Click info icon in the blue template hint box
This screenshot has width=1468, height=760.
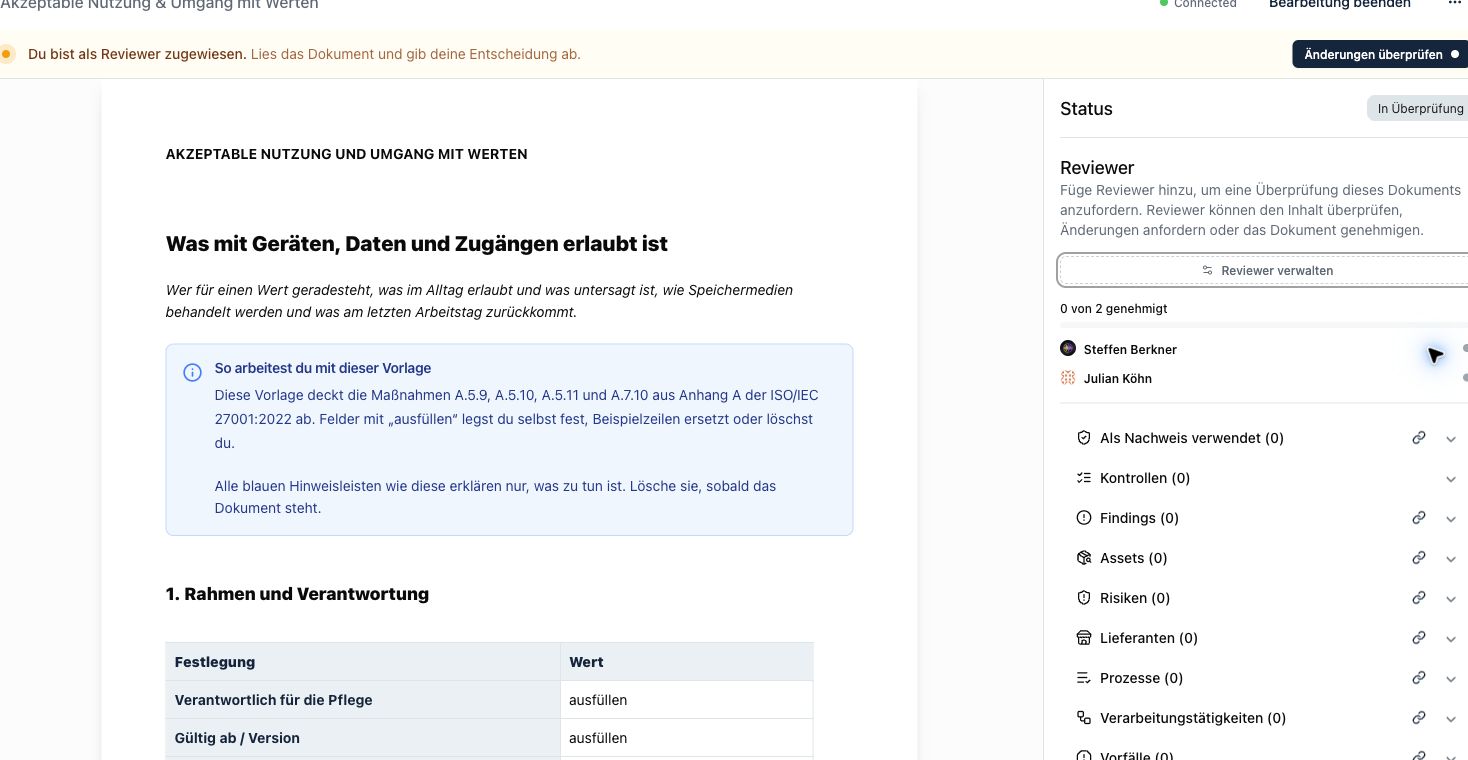[x=192, y=373]
